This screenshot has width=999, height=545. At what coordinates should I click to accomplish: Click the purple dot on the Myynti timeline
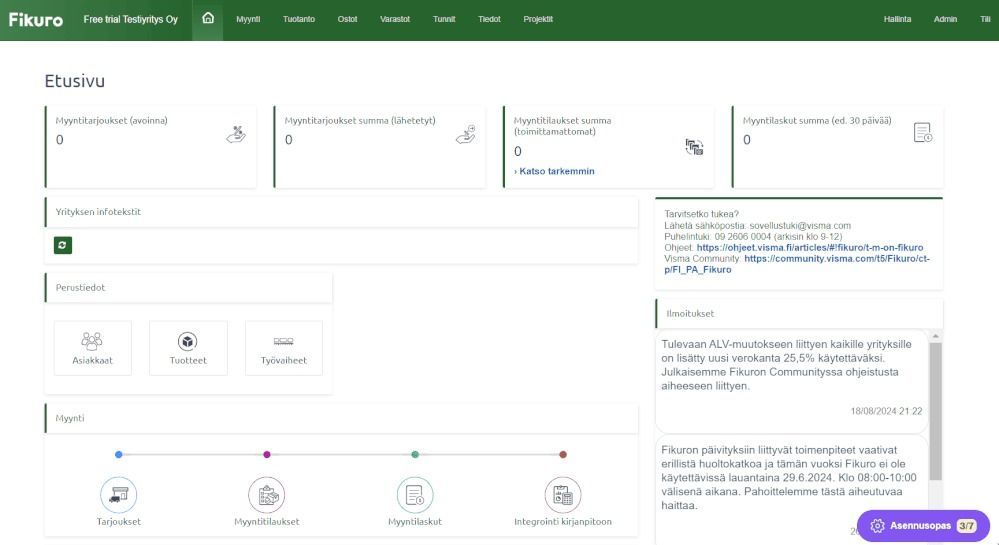click(x=267, y=454)
